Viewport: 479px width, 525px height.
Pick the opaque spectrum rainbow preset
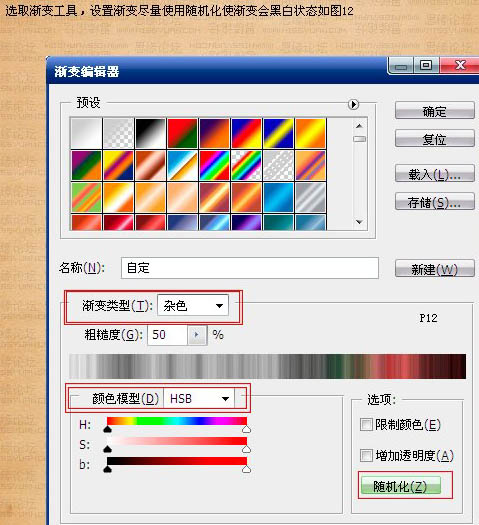215,165
